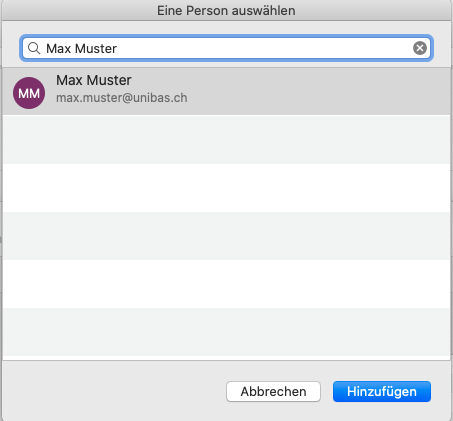The width and height of the screenshot is (453, 421).
Task: Click the word Max in search field
Action: pyautogui.click(x=58, y=49)
